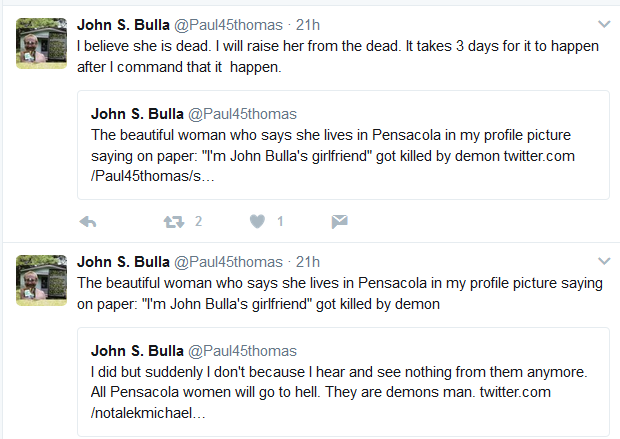Click the 21h timestamp on second tweet
This screenshot has width=620, height=439.
pos(308,262)
